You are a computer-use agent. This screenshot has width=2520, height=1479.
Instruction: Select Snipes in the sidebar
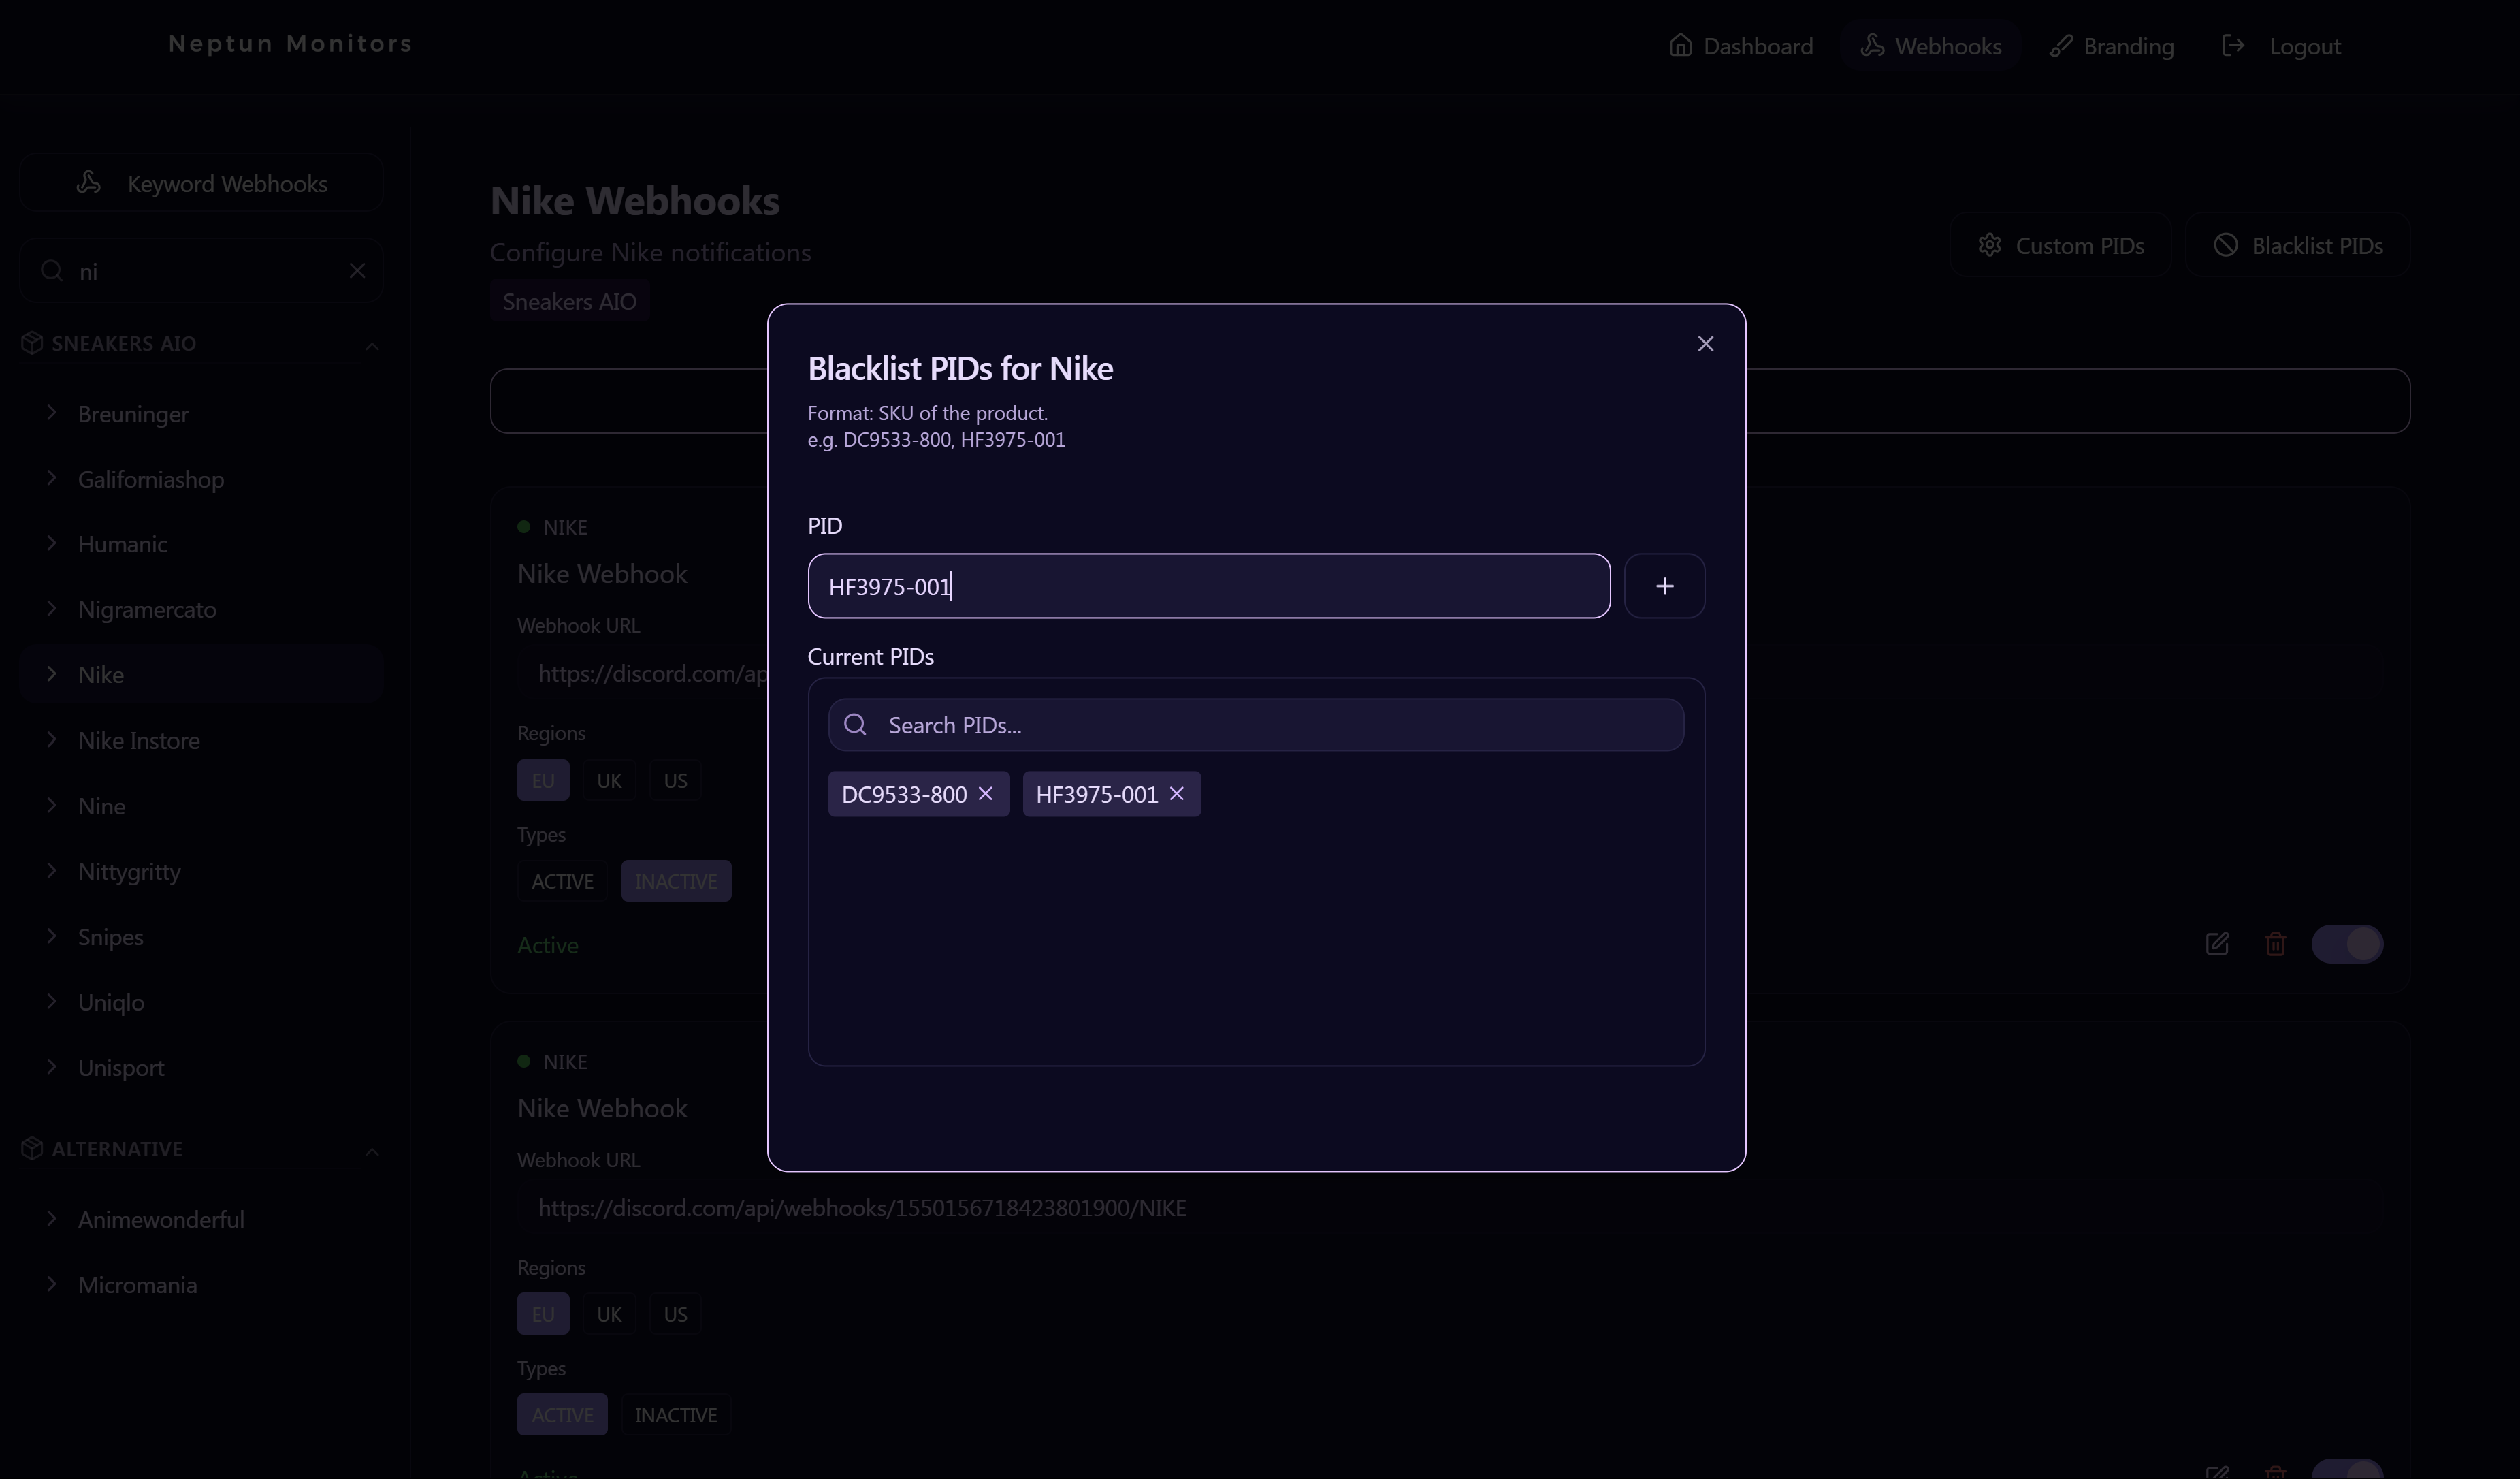[x=110, y=937]
